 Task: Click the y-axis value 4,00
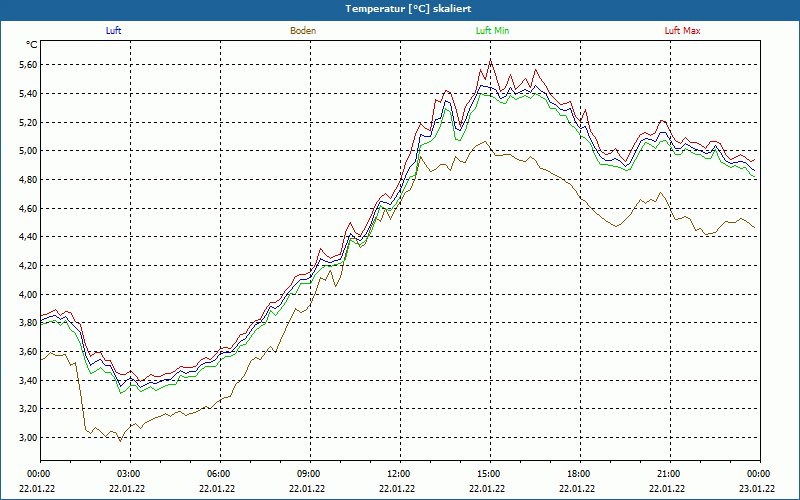click(27, 294)
